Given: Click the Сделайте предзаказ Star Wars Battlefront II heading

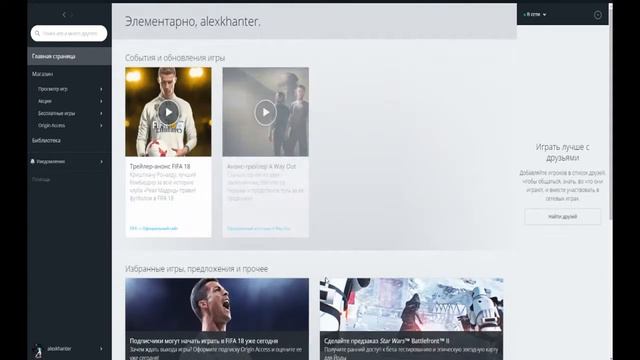Looking at the screenshot, I should point(387,341).
